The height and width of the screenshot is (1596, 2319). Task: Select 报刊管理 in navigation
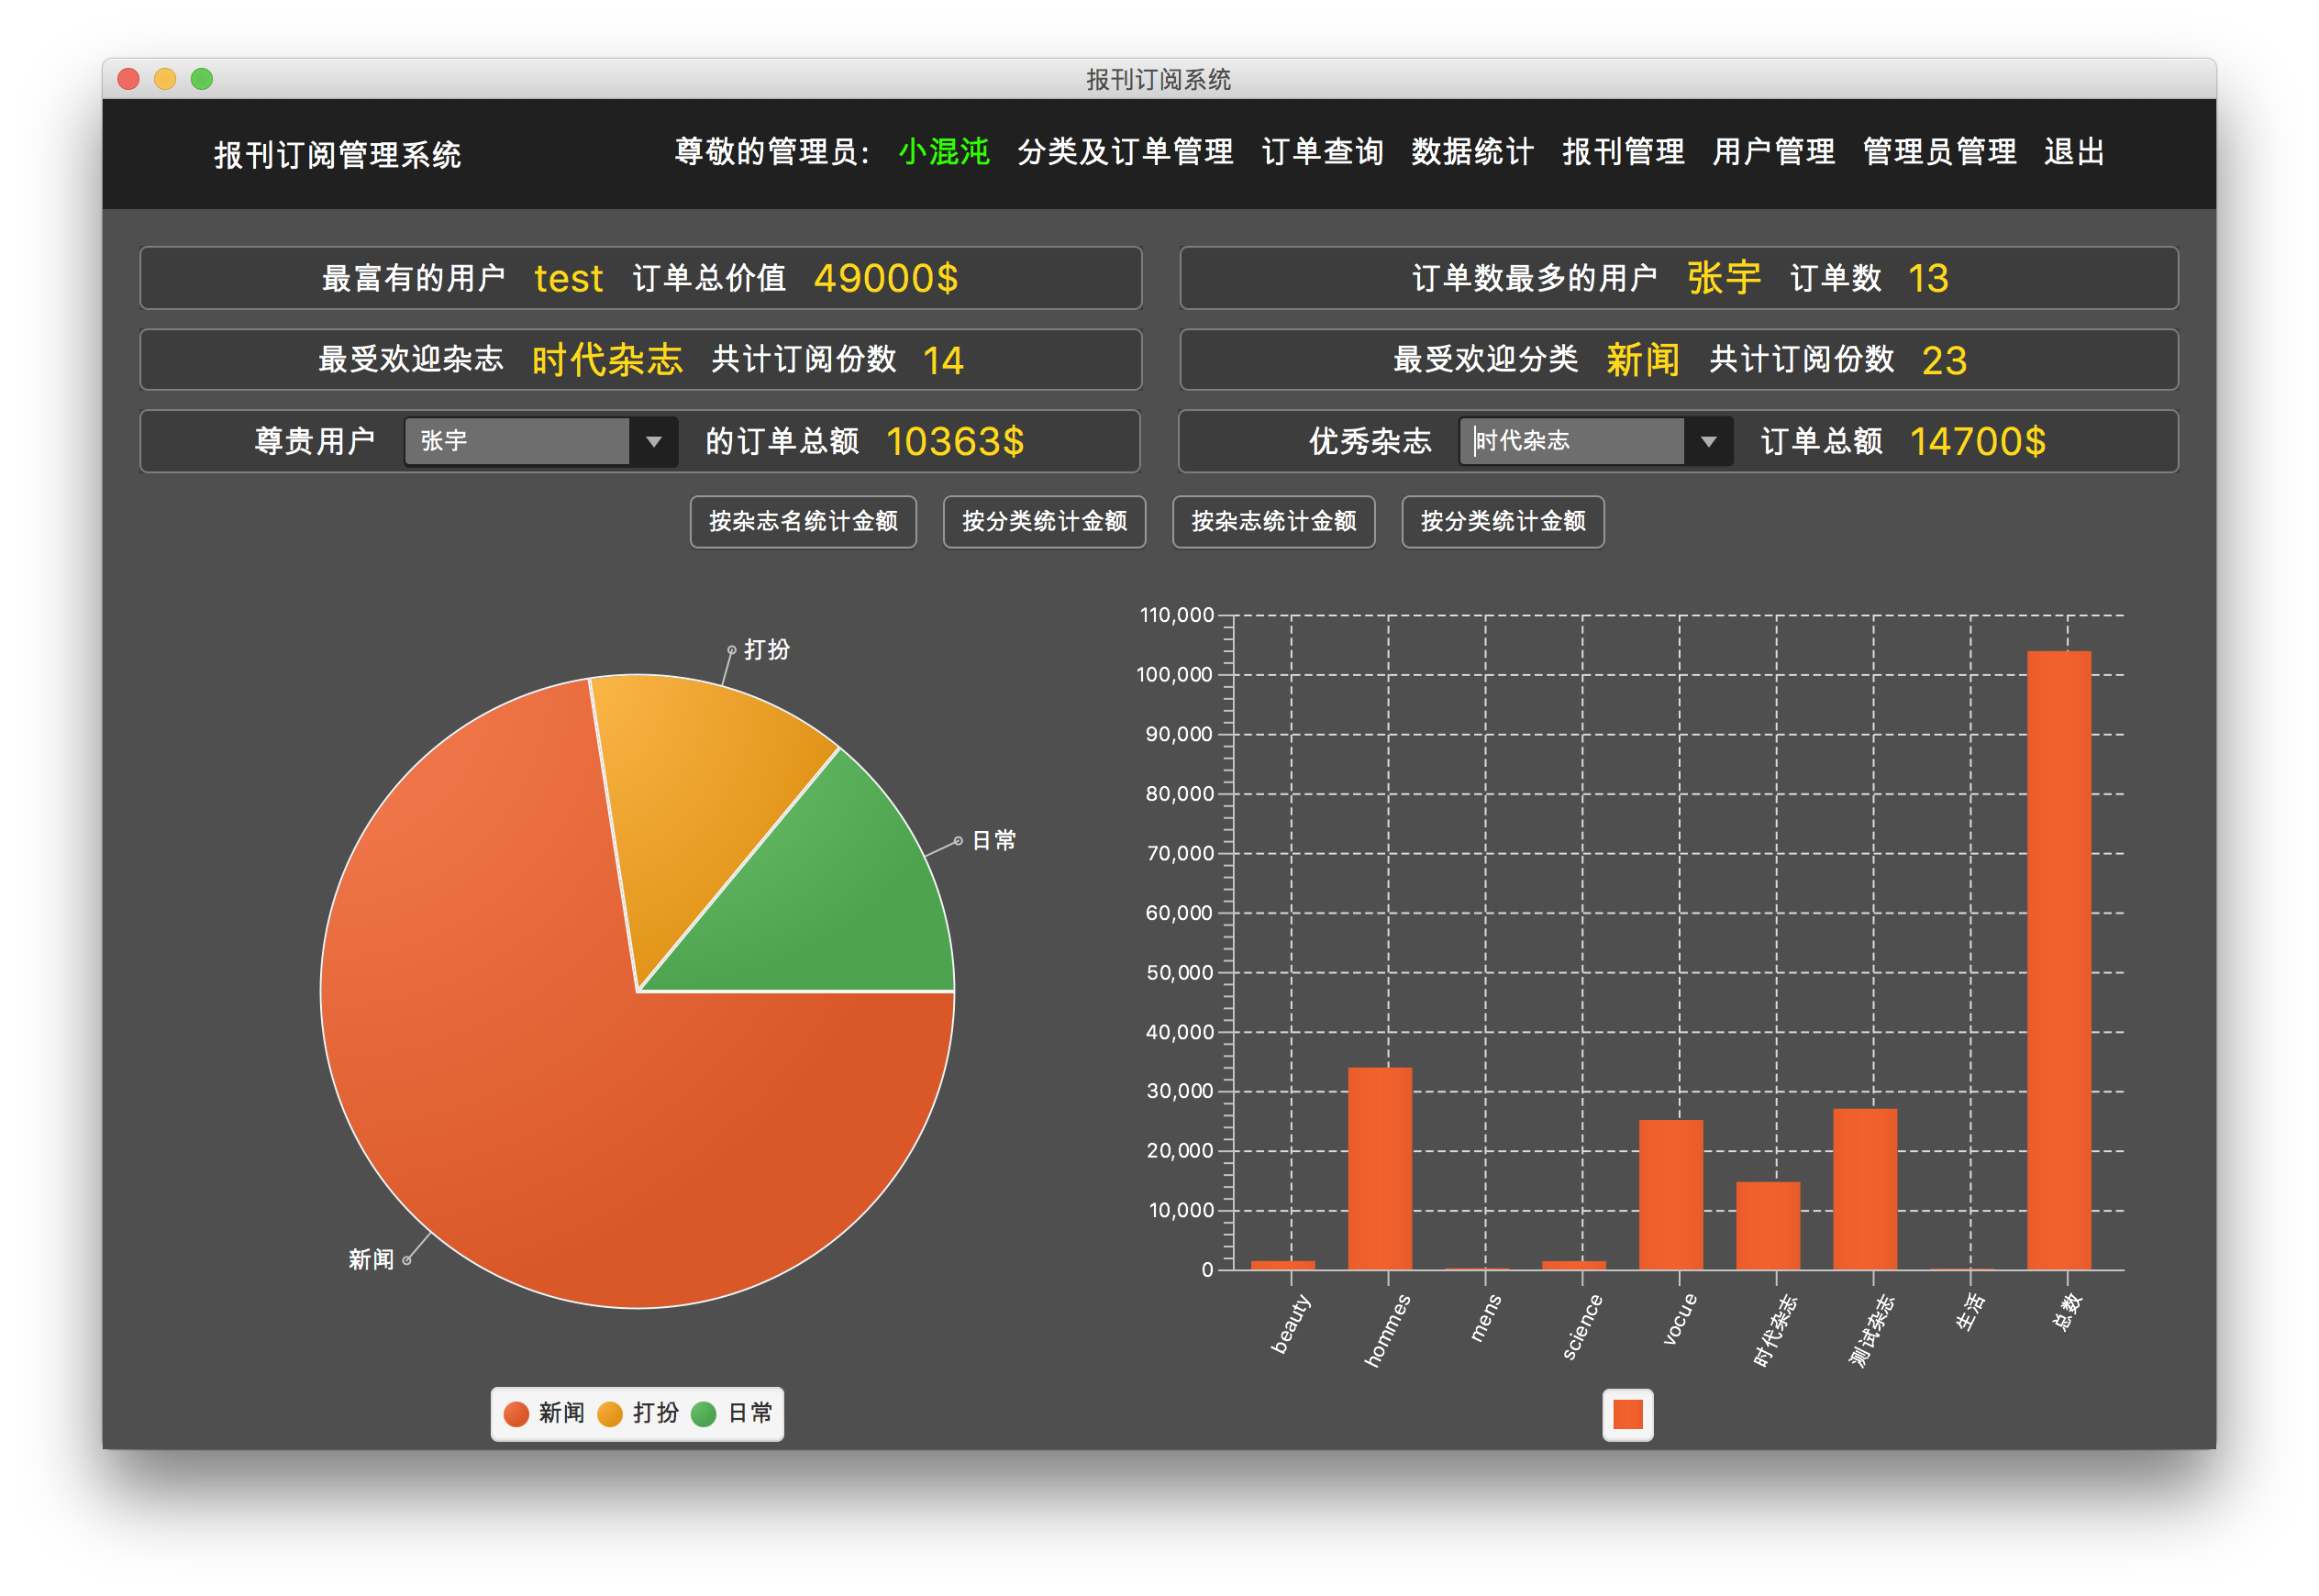[1623, 152]
